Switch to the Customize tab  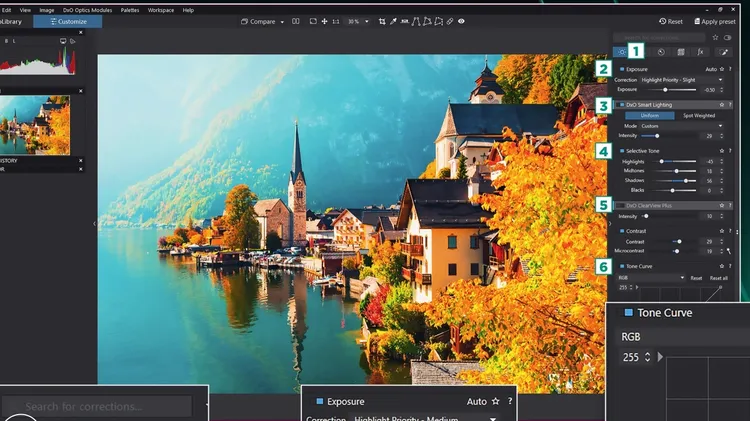[x=67, y=21]
